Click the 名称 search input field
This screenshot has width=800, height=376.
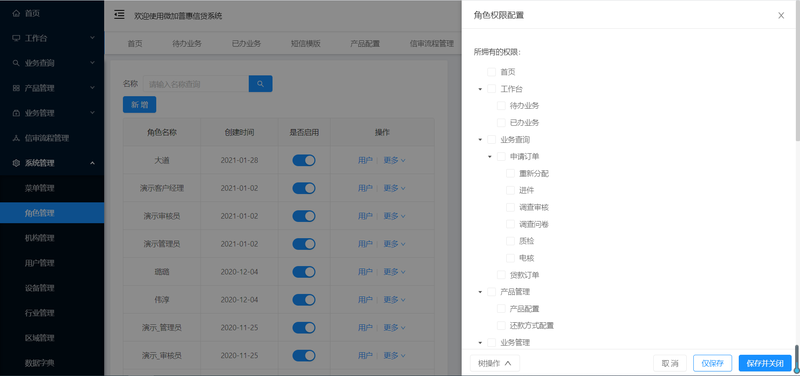click(x=196, y=84)
